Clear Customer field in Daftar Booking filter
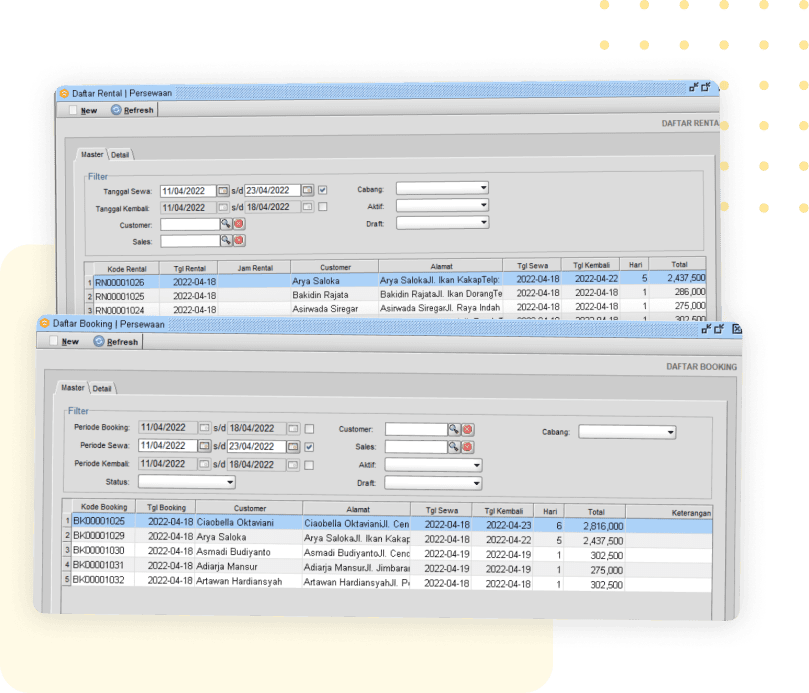This screenshot has width=809, height=693. coord(467,429)
